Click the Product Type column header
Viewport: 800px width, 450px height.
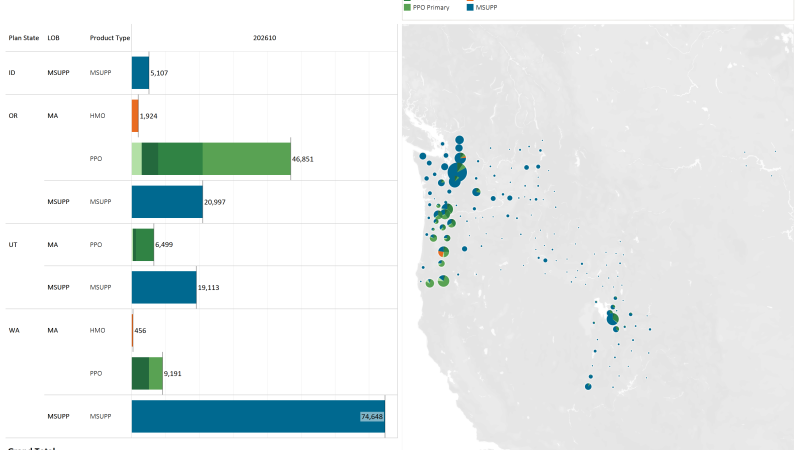point(110,38)
